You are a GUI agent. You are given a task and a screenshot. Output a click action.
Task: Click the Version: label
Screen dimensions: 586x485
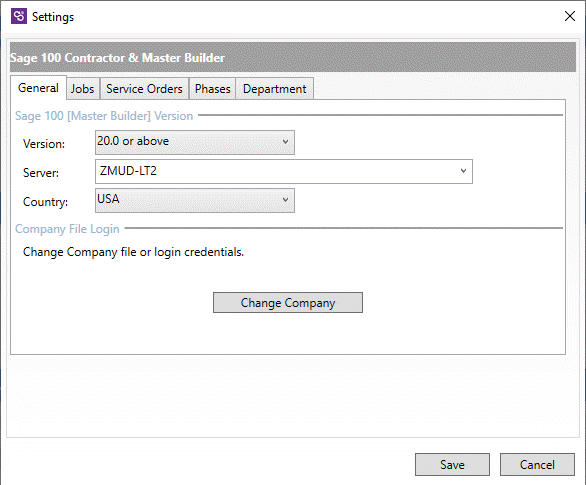coord(44,144)
